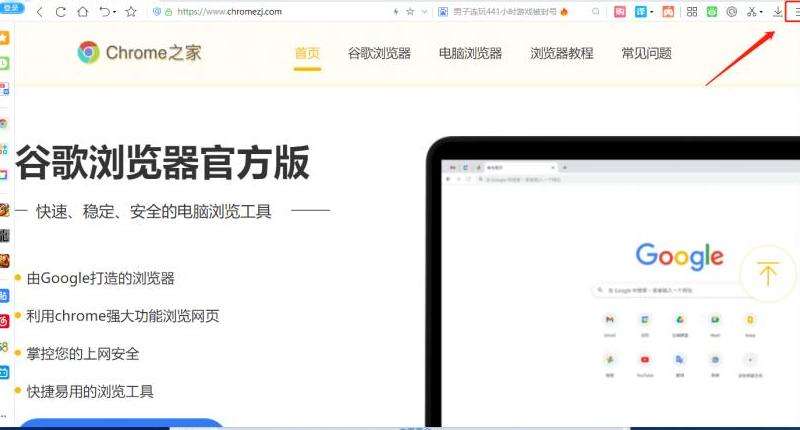The width and height of the screenshot is (800, 430).
Task: Open the four-squares extensions grid icon
Action: click(692, 12)
